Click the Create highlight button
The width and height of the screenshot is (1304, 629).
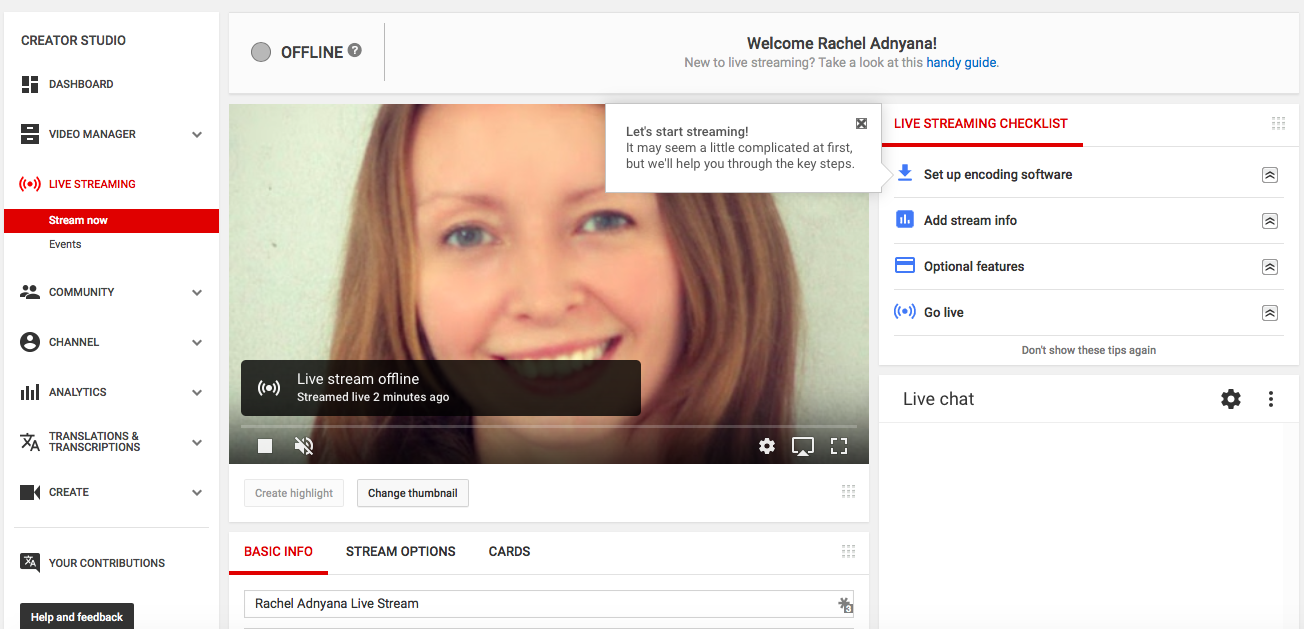pyautogui.click(x=294, y=493)
